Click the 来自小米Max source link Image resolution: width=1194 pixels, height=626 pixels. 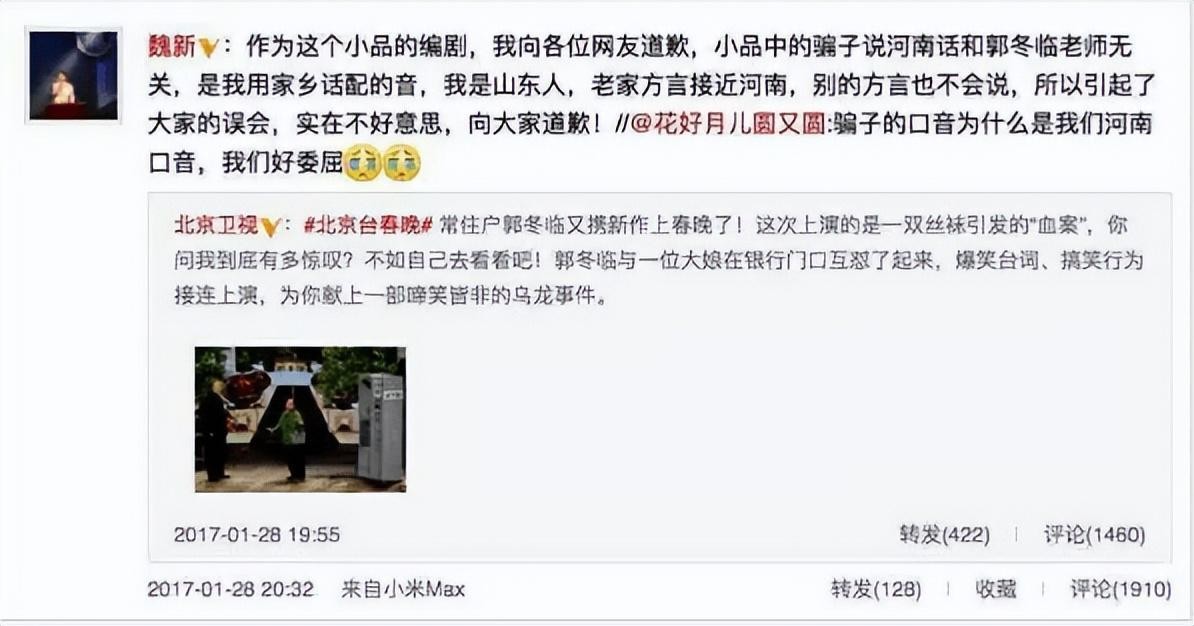(x=403, y=589)
